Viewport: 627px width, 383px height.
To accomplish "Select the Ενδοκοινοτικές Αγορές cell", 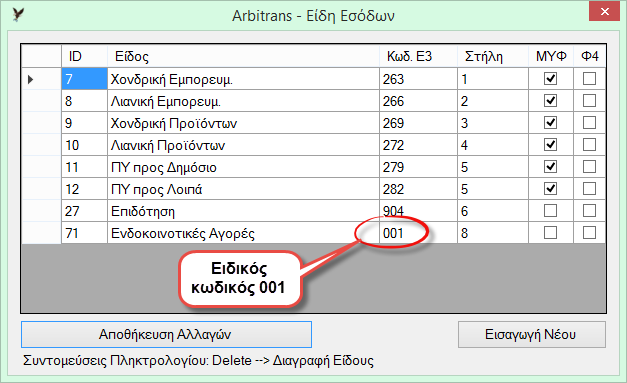I will [x=243, y=233].
